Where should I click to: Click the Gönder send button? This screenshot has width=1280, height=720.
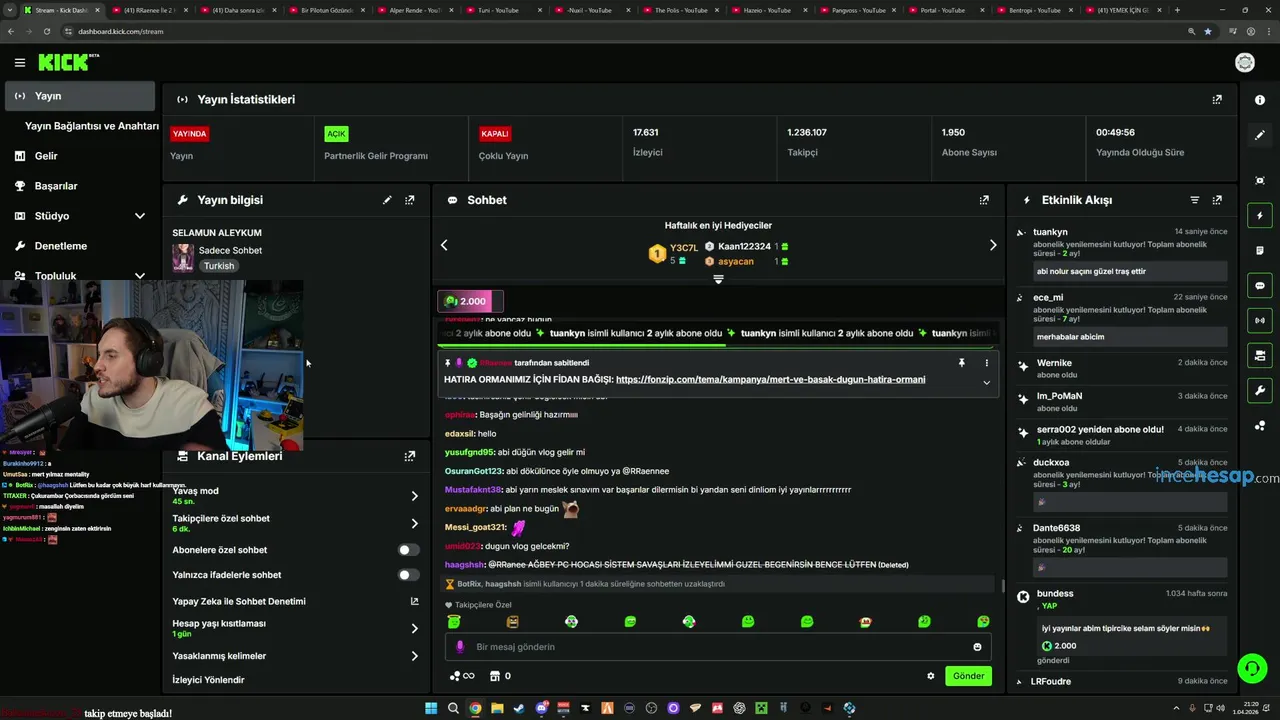click(968, 676)
